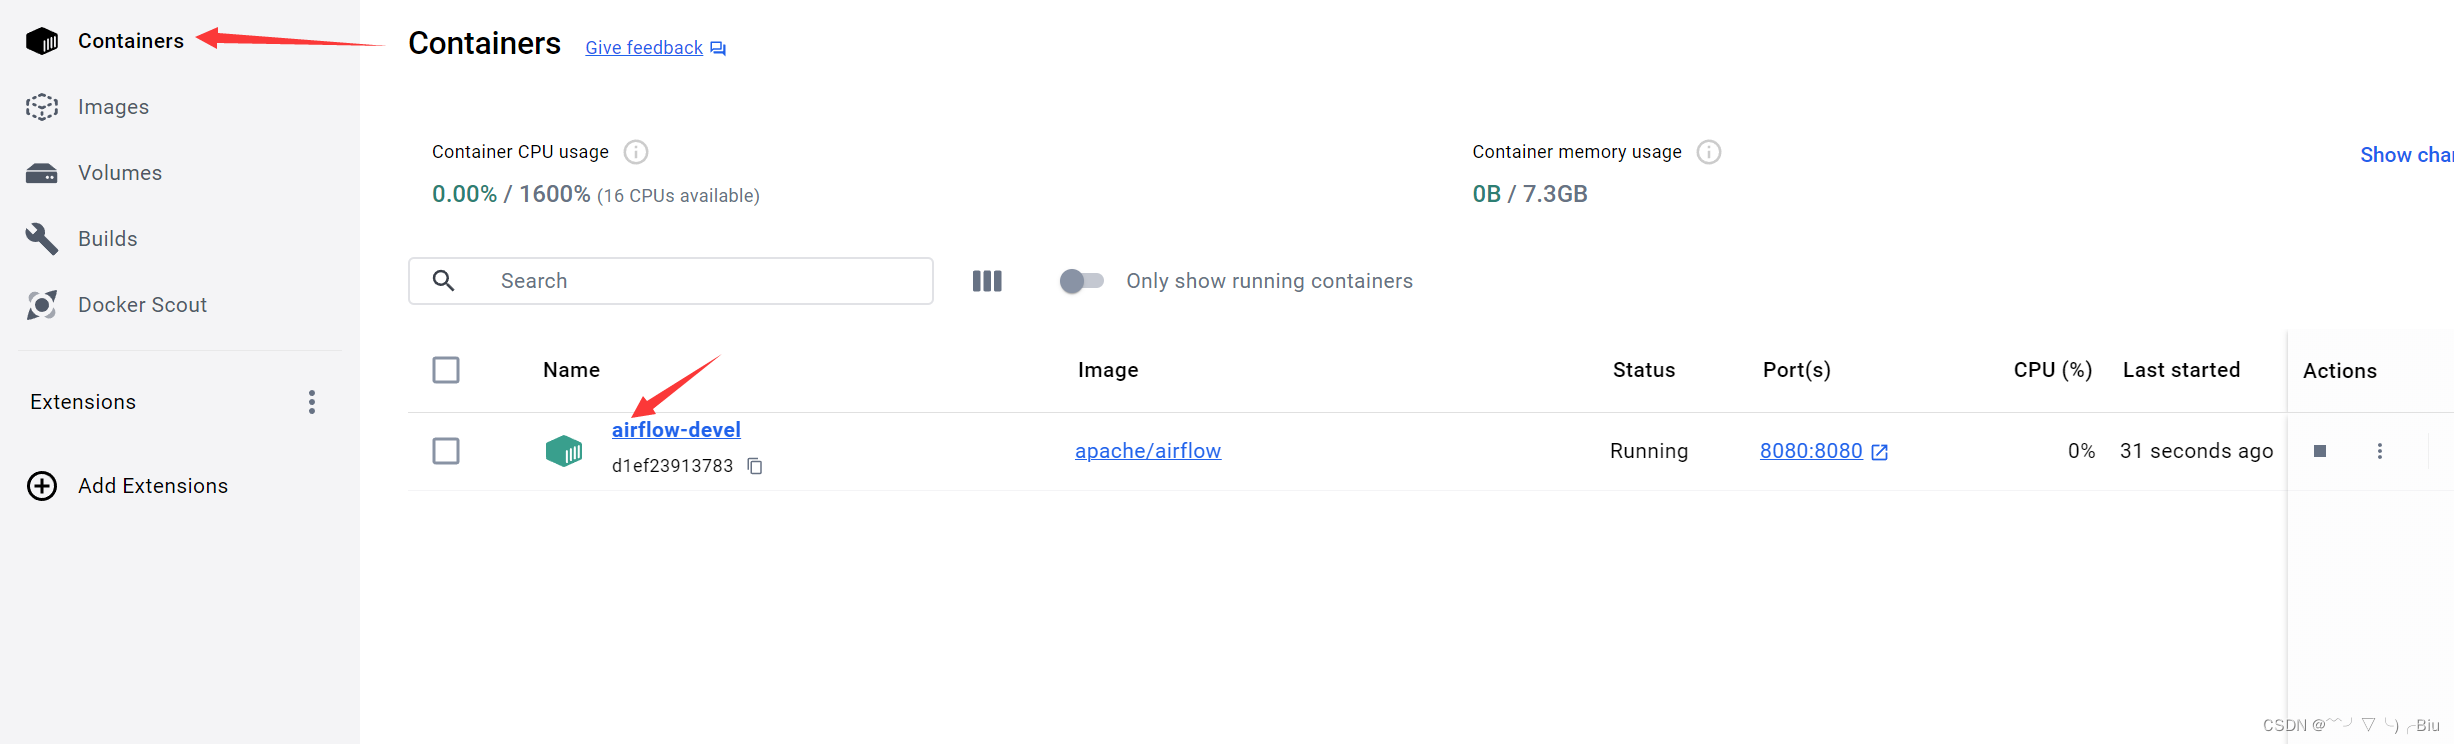Open the Extensions three-dot options menu
The height and width of the screenshot is (744, 2454).
pos(312,402)
